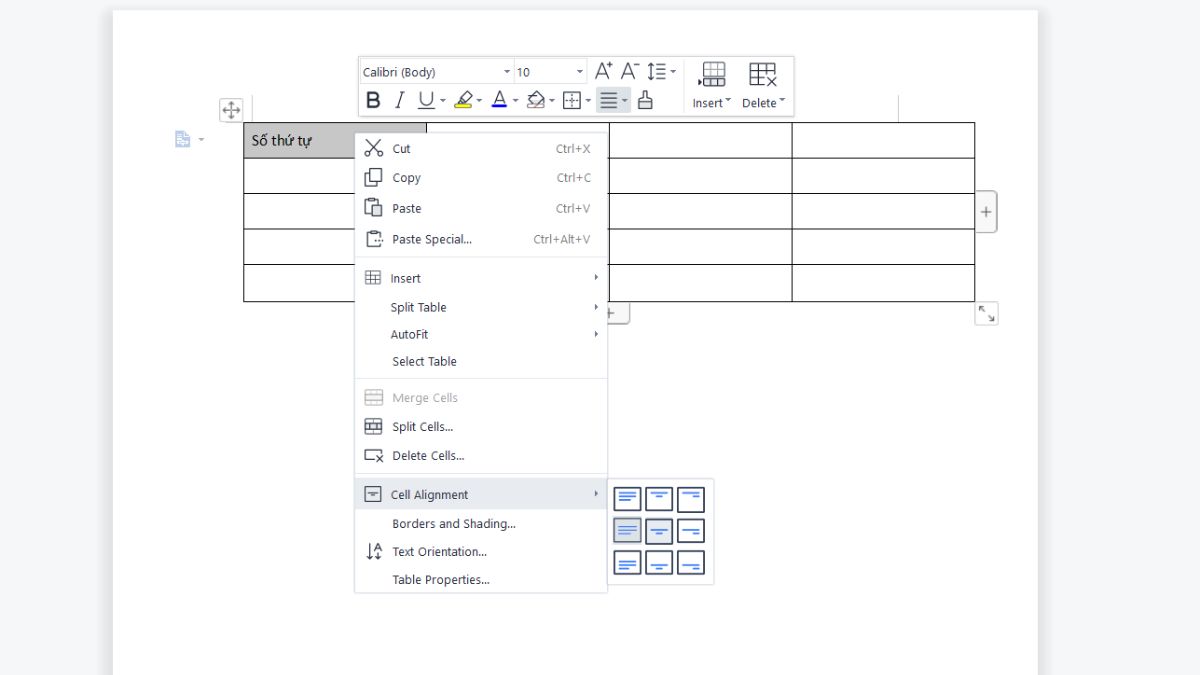Select the format painter brush icon
Image resolution: width=1200 pixels, height=675 pixels.
[645, 100]
